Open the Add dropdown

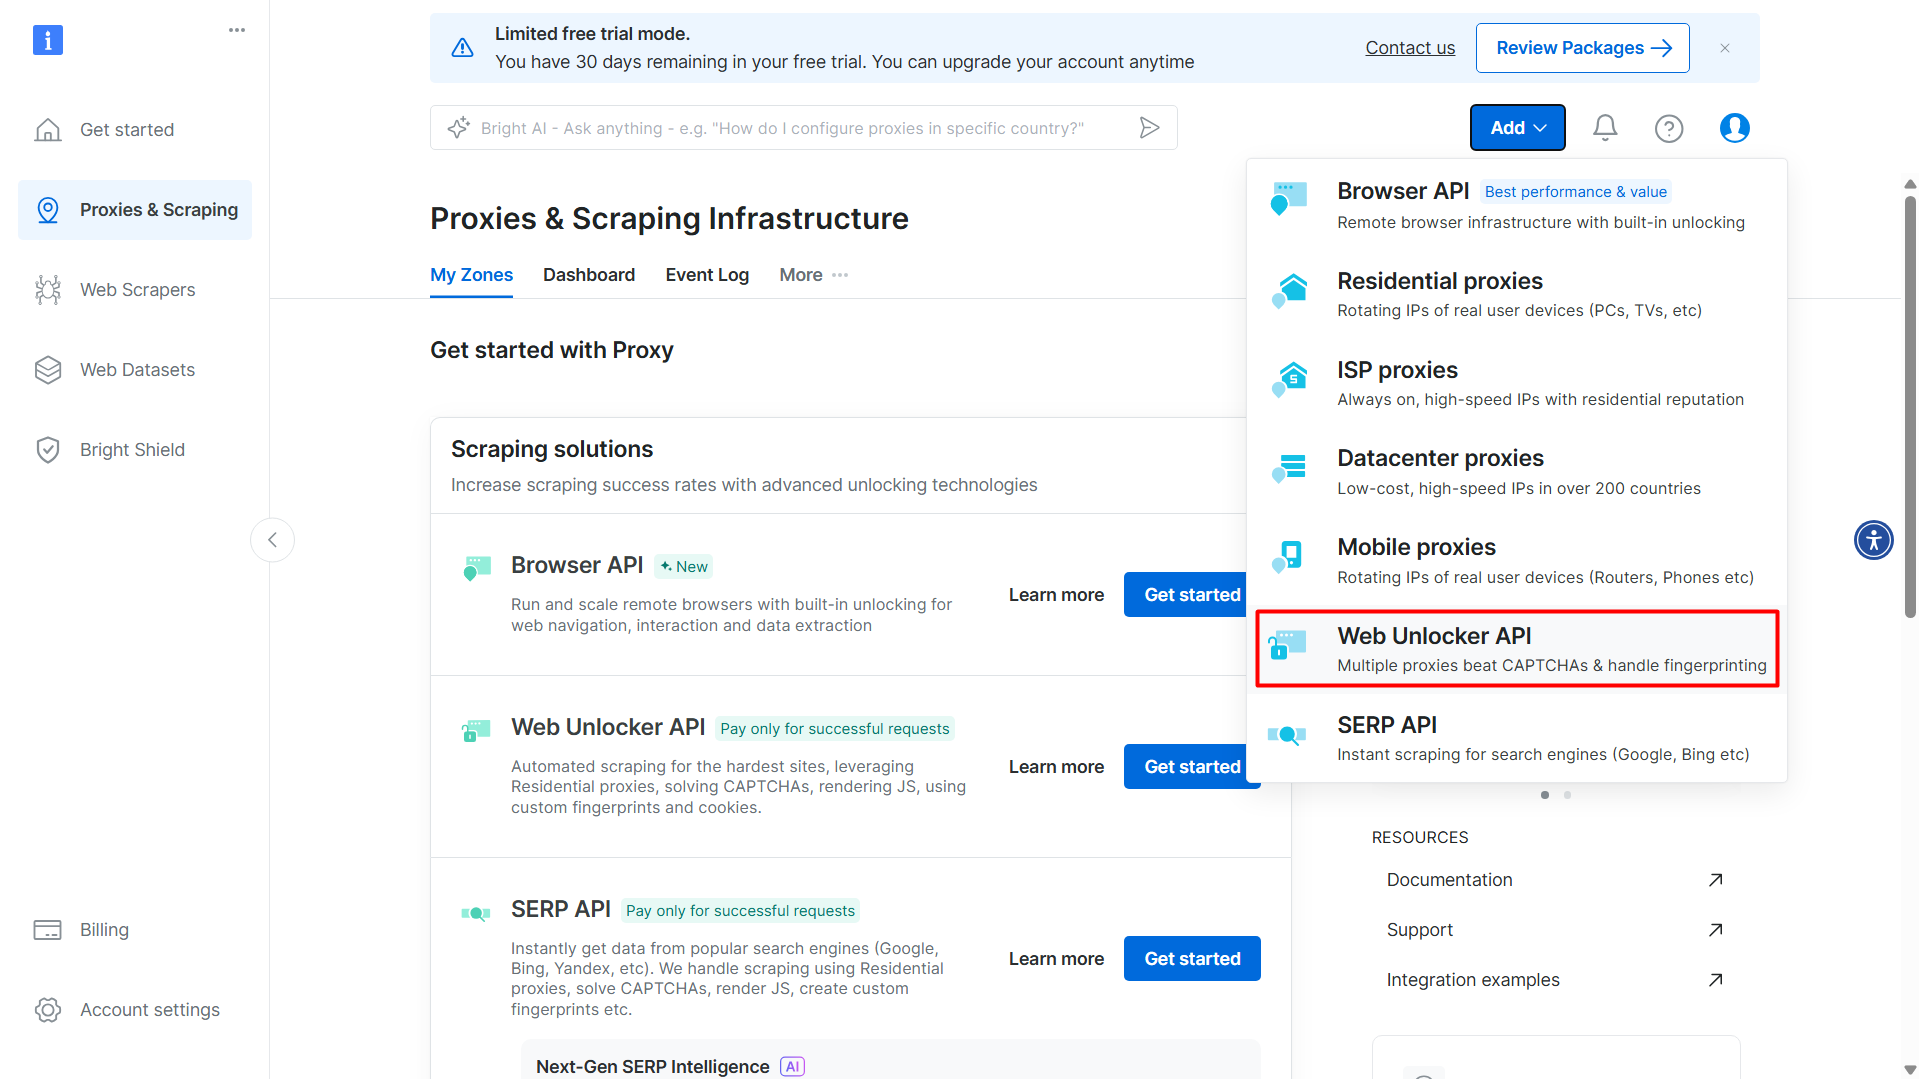[x=1517, y=127]
